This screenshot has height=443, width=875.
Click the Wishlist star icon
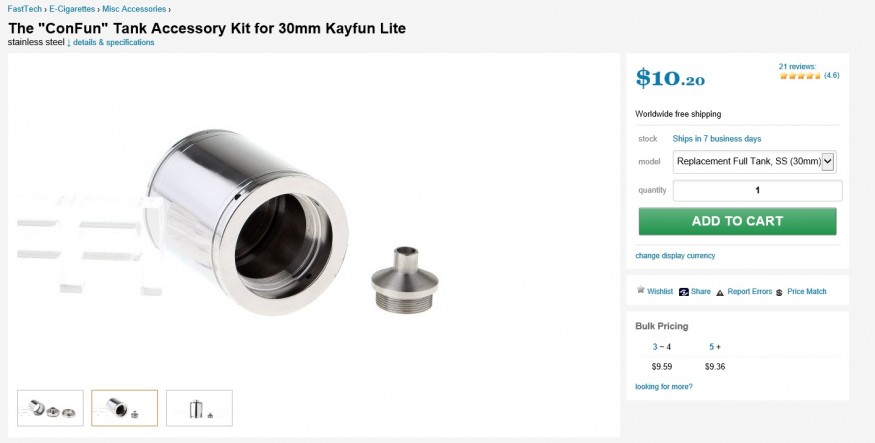[641, 290]
